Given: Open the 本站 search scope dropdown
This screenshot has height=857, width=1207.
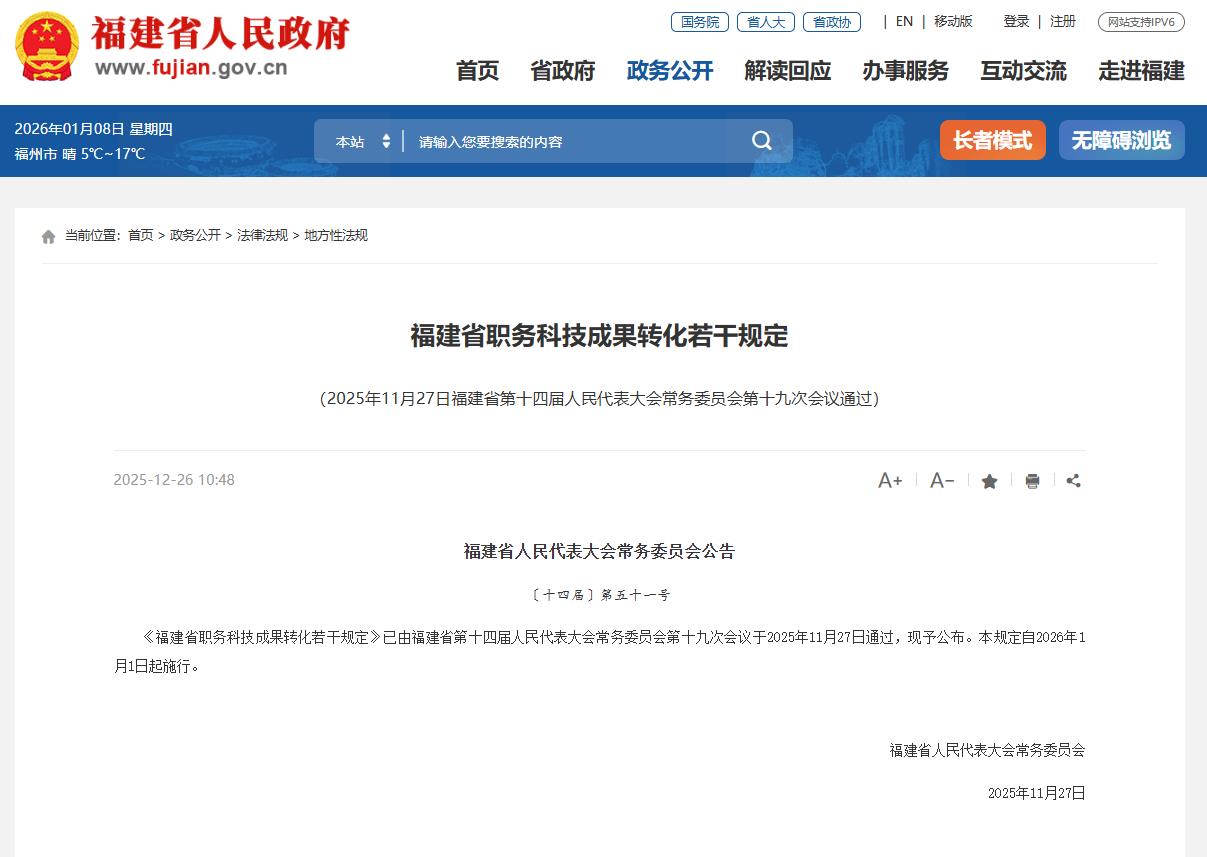Looking at the screenshot, I should (x=363, y=142).
